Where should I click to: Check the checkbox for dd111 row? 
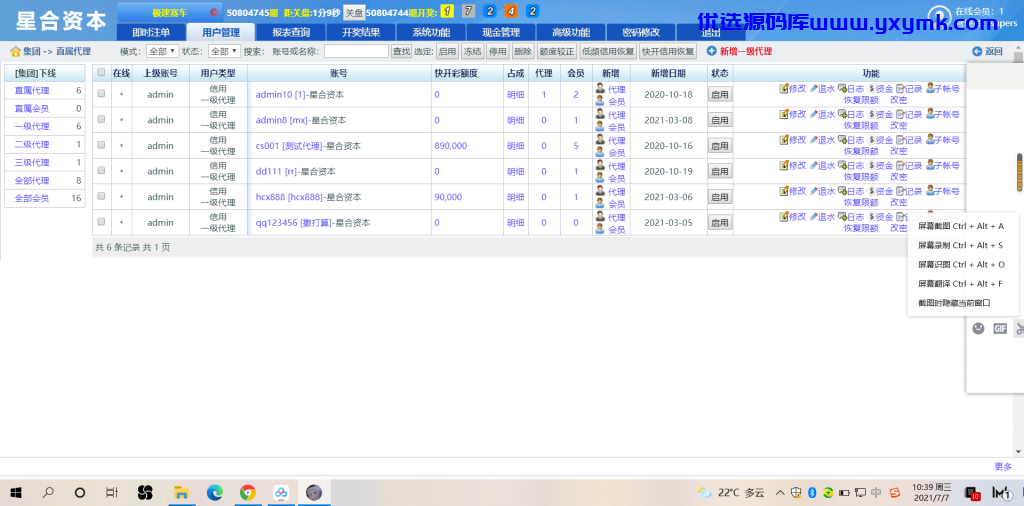[101, 170]
